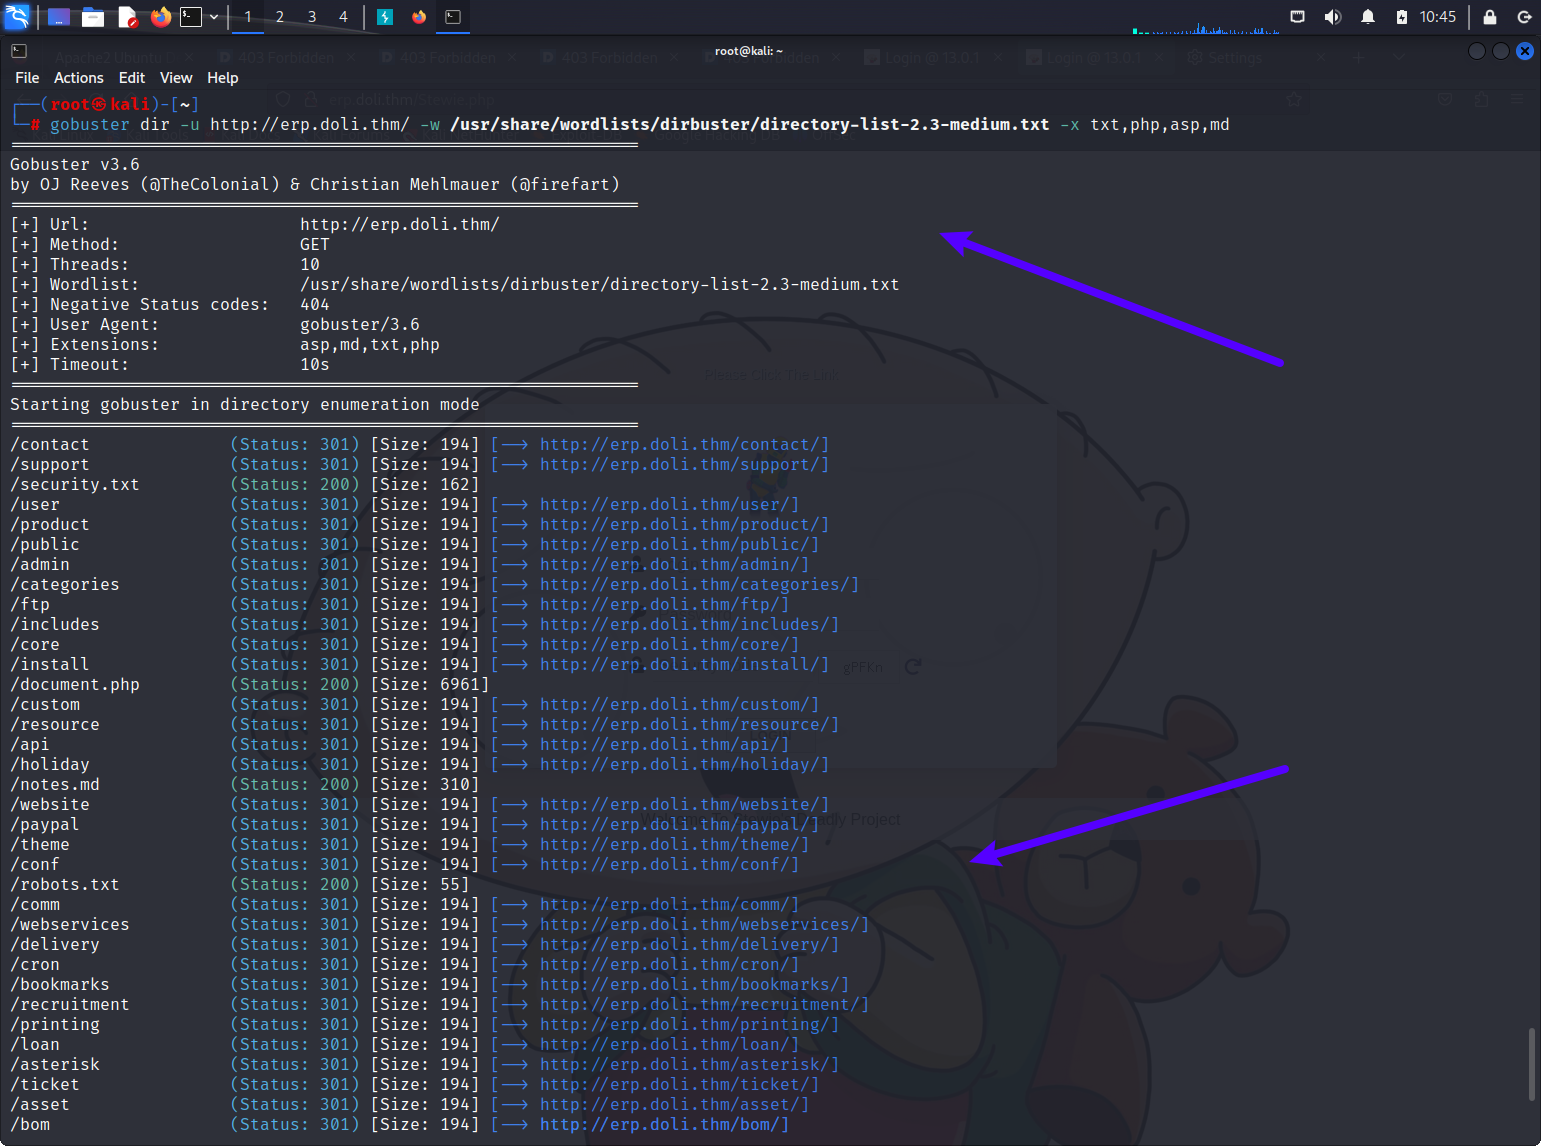Image resolution: width=1541 pixels, height=1146 pixels.
Task: Activate the terminal window in the taskbar
Action: (x=453, y=17)
